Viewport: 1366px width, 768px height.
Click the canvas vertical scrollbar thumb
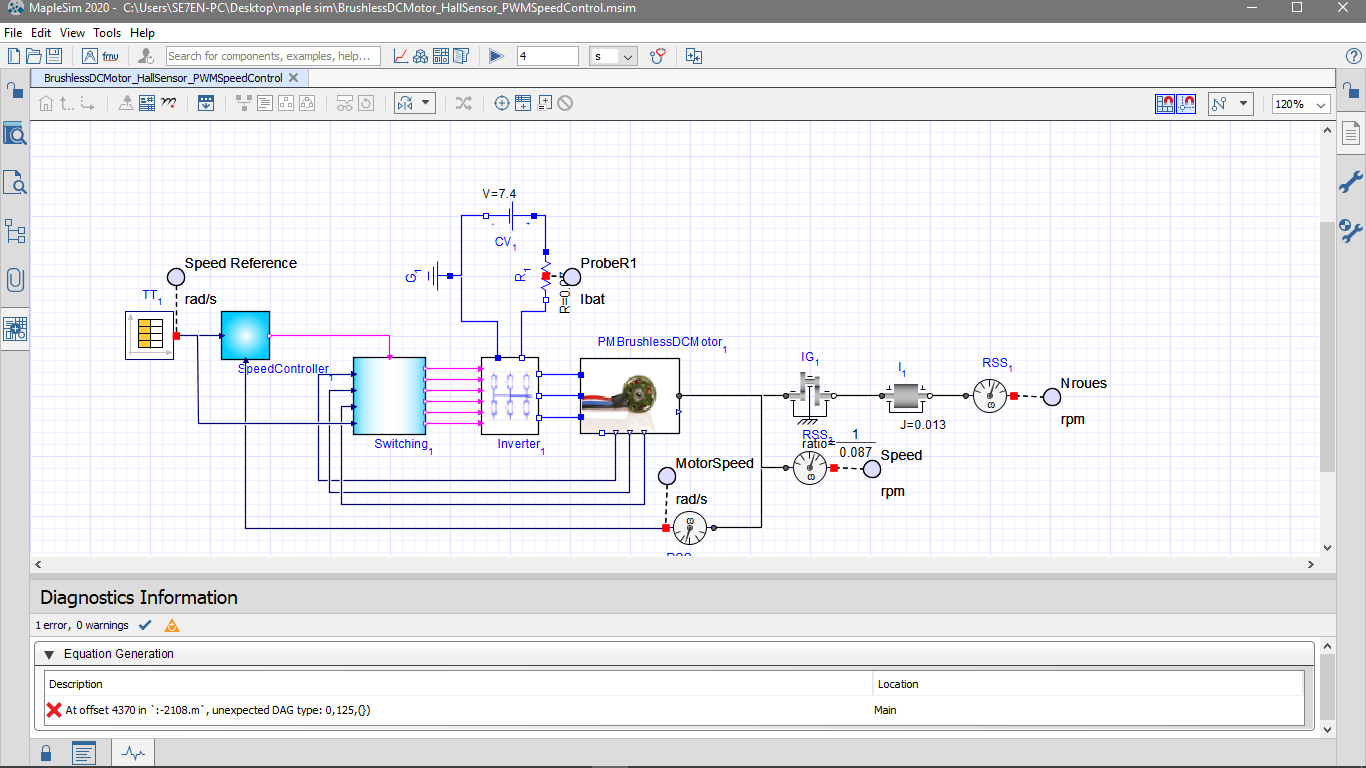1328,346
